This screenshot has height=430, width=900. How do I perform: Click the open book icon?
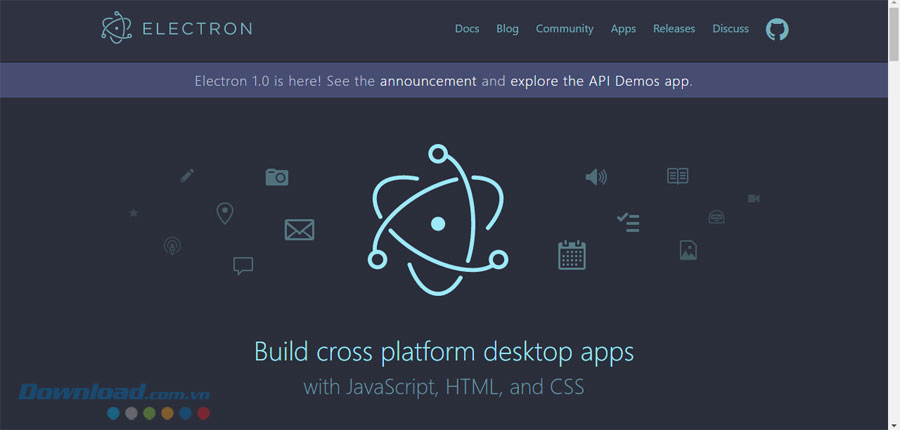click(678, 176)
